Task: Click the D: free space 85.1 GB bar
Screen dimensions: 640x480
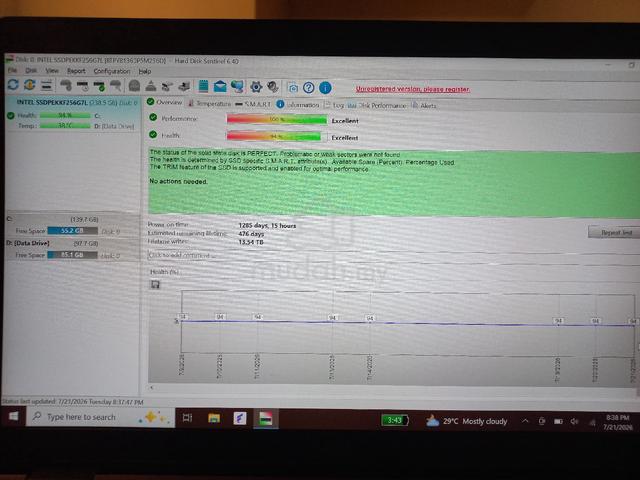Action: (x=73, y=255)
